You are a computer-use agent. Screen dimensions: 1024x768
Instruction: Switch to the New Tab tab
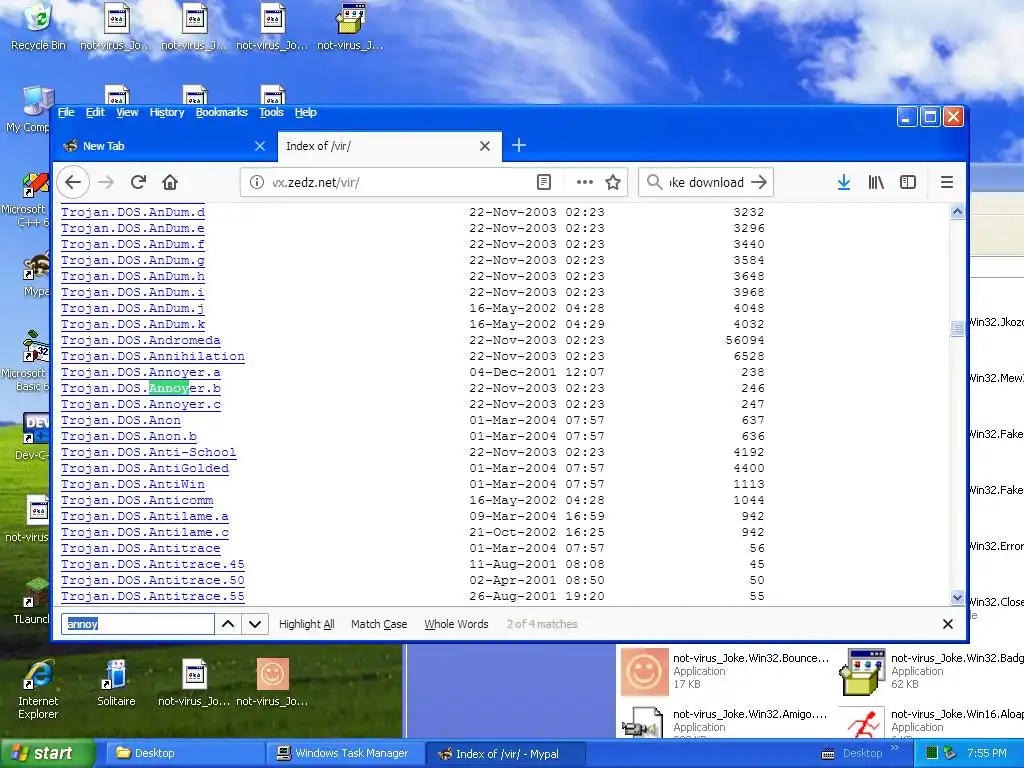[163, 146]
